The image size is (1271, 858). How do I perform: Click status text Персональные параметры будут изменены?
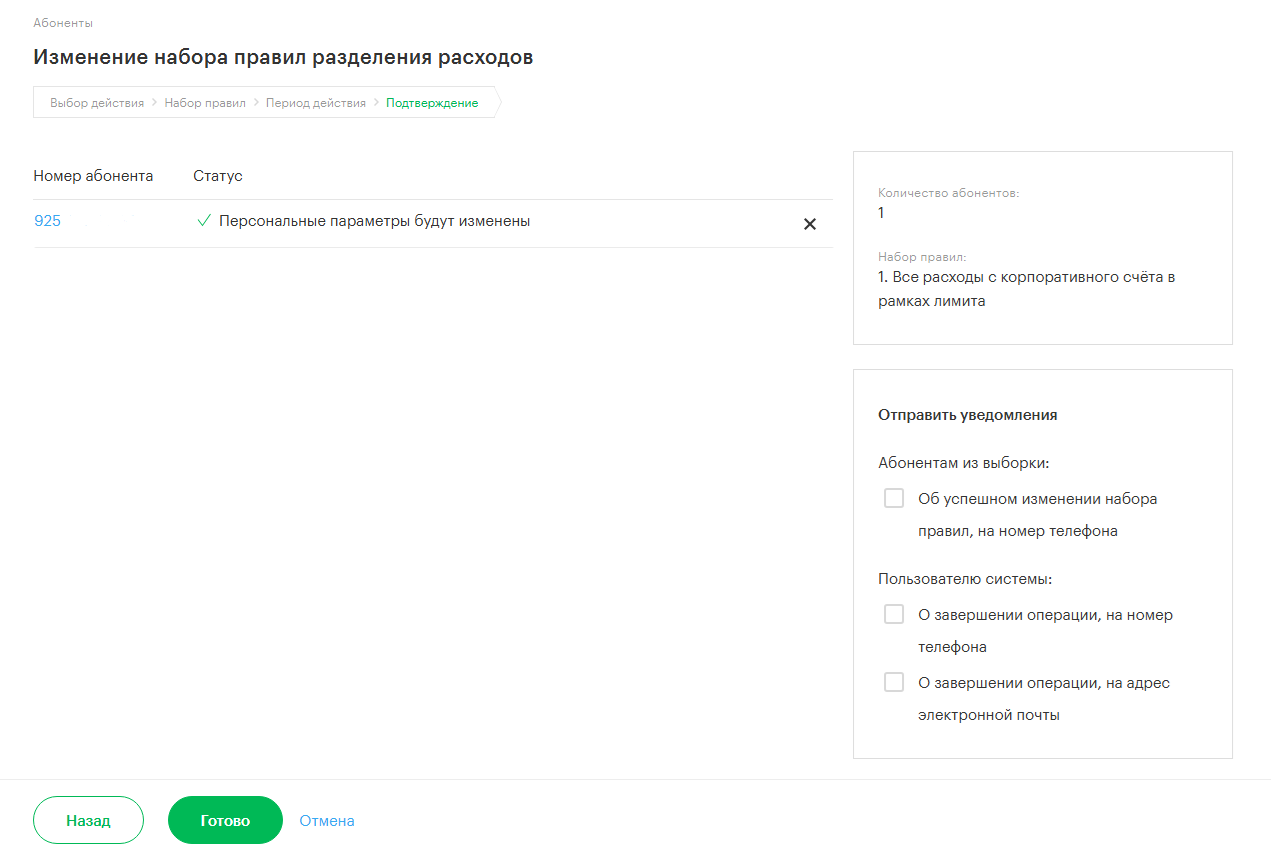click(x=374, y=221)
